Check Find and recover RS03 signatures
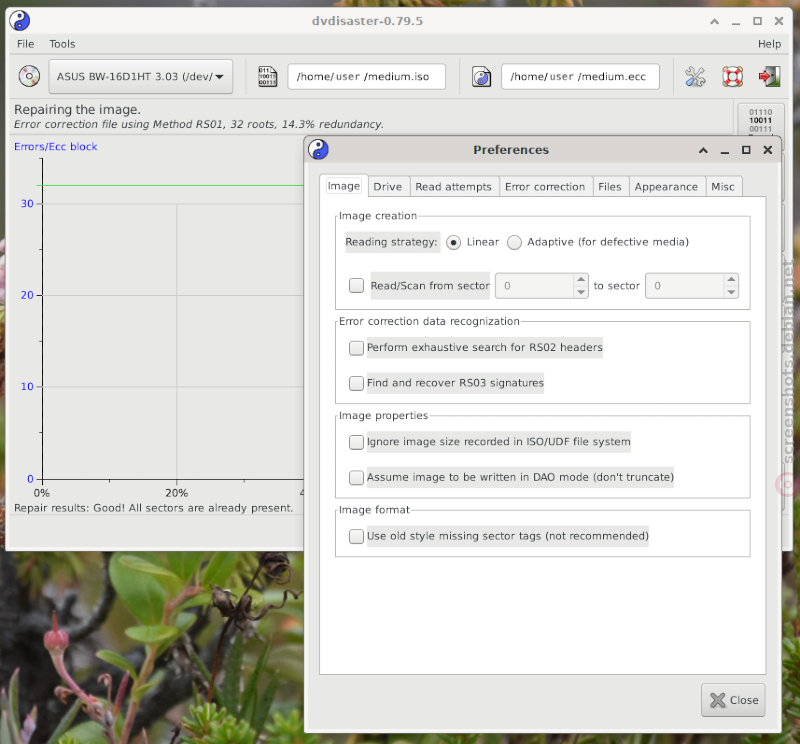 356,383
